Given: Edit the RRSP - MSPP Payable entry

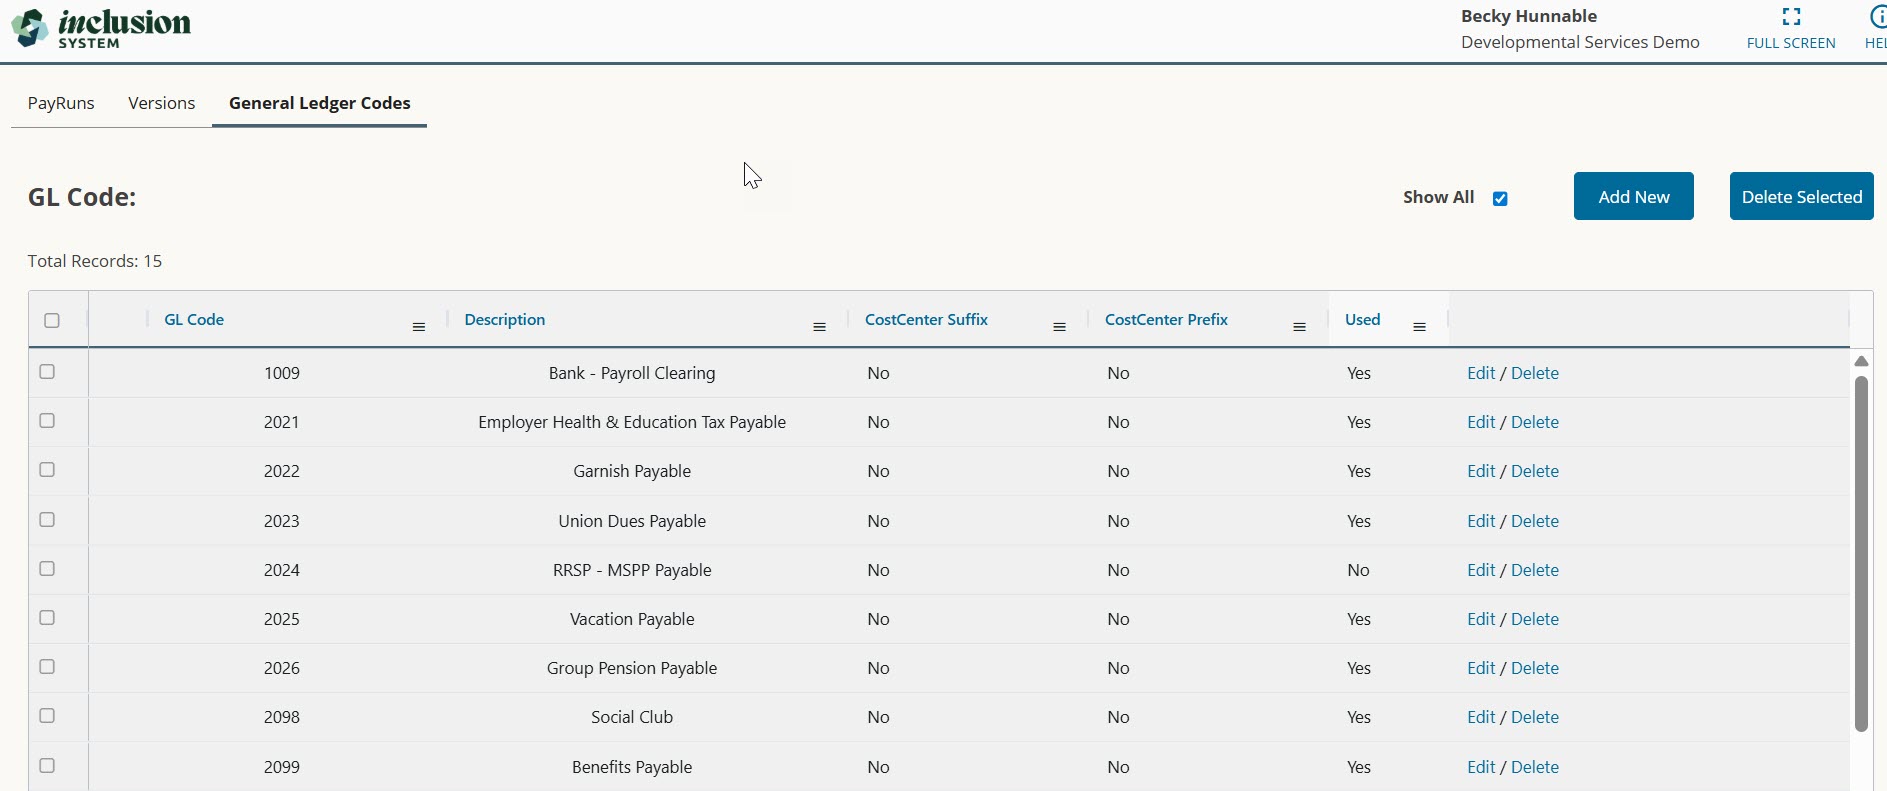Looking at the screenshot, I should [x=1481, y=570].
